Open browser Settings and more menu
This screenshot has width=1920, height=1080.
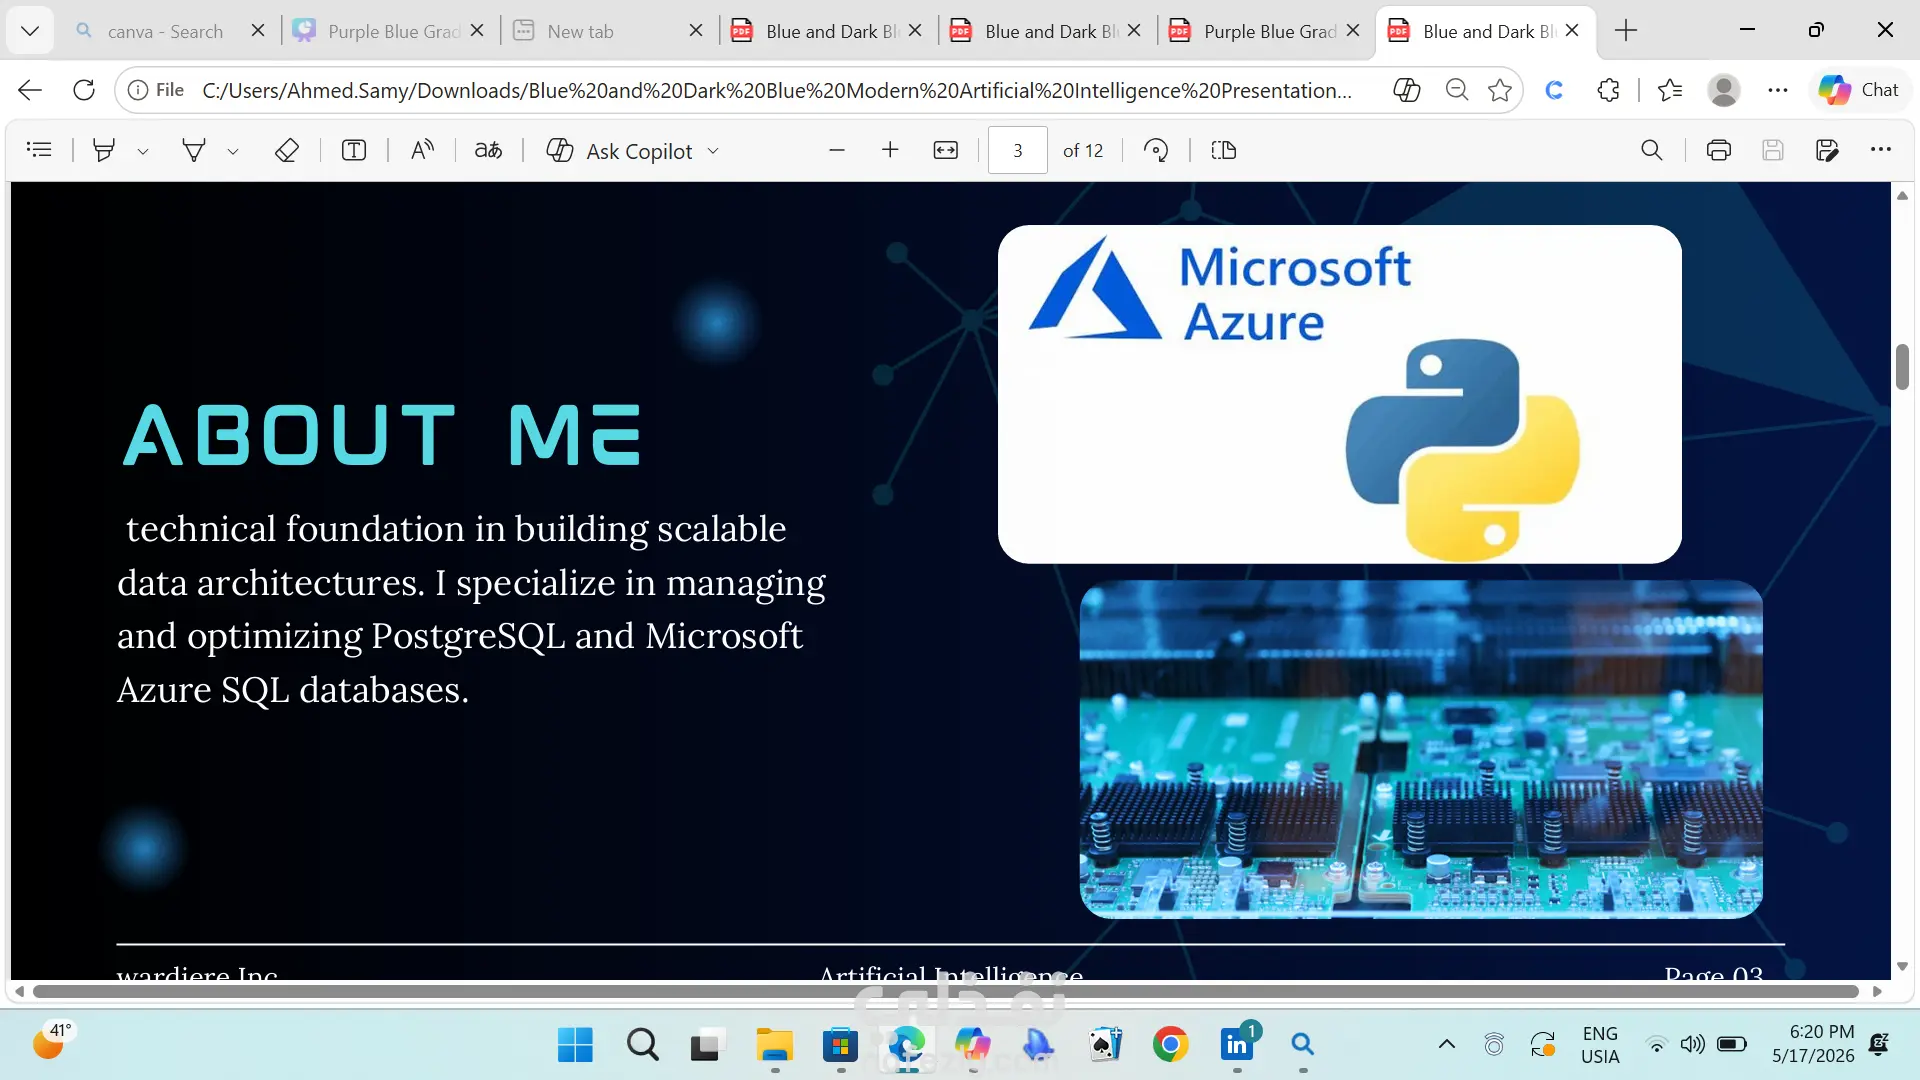[1778, 90]
